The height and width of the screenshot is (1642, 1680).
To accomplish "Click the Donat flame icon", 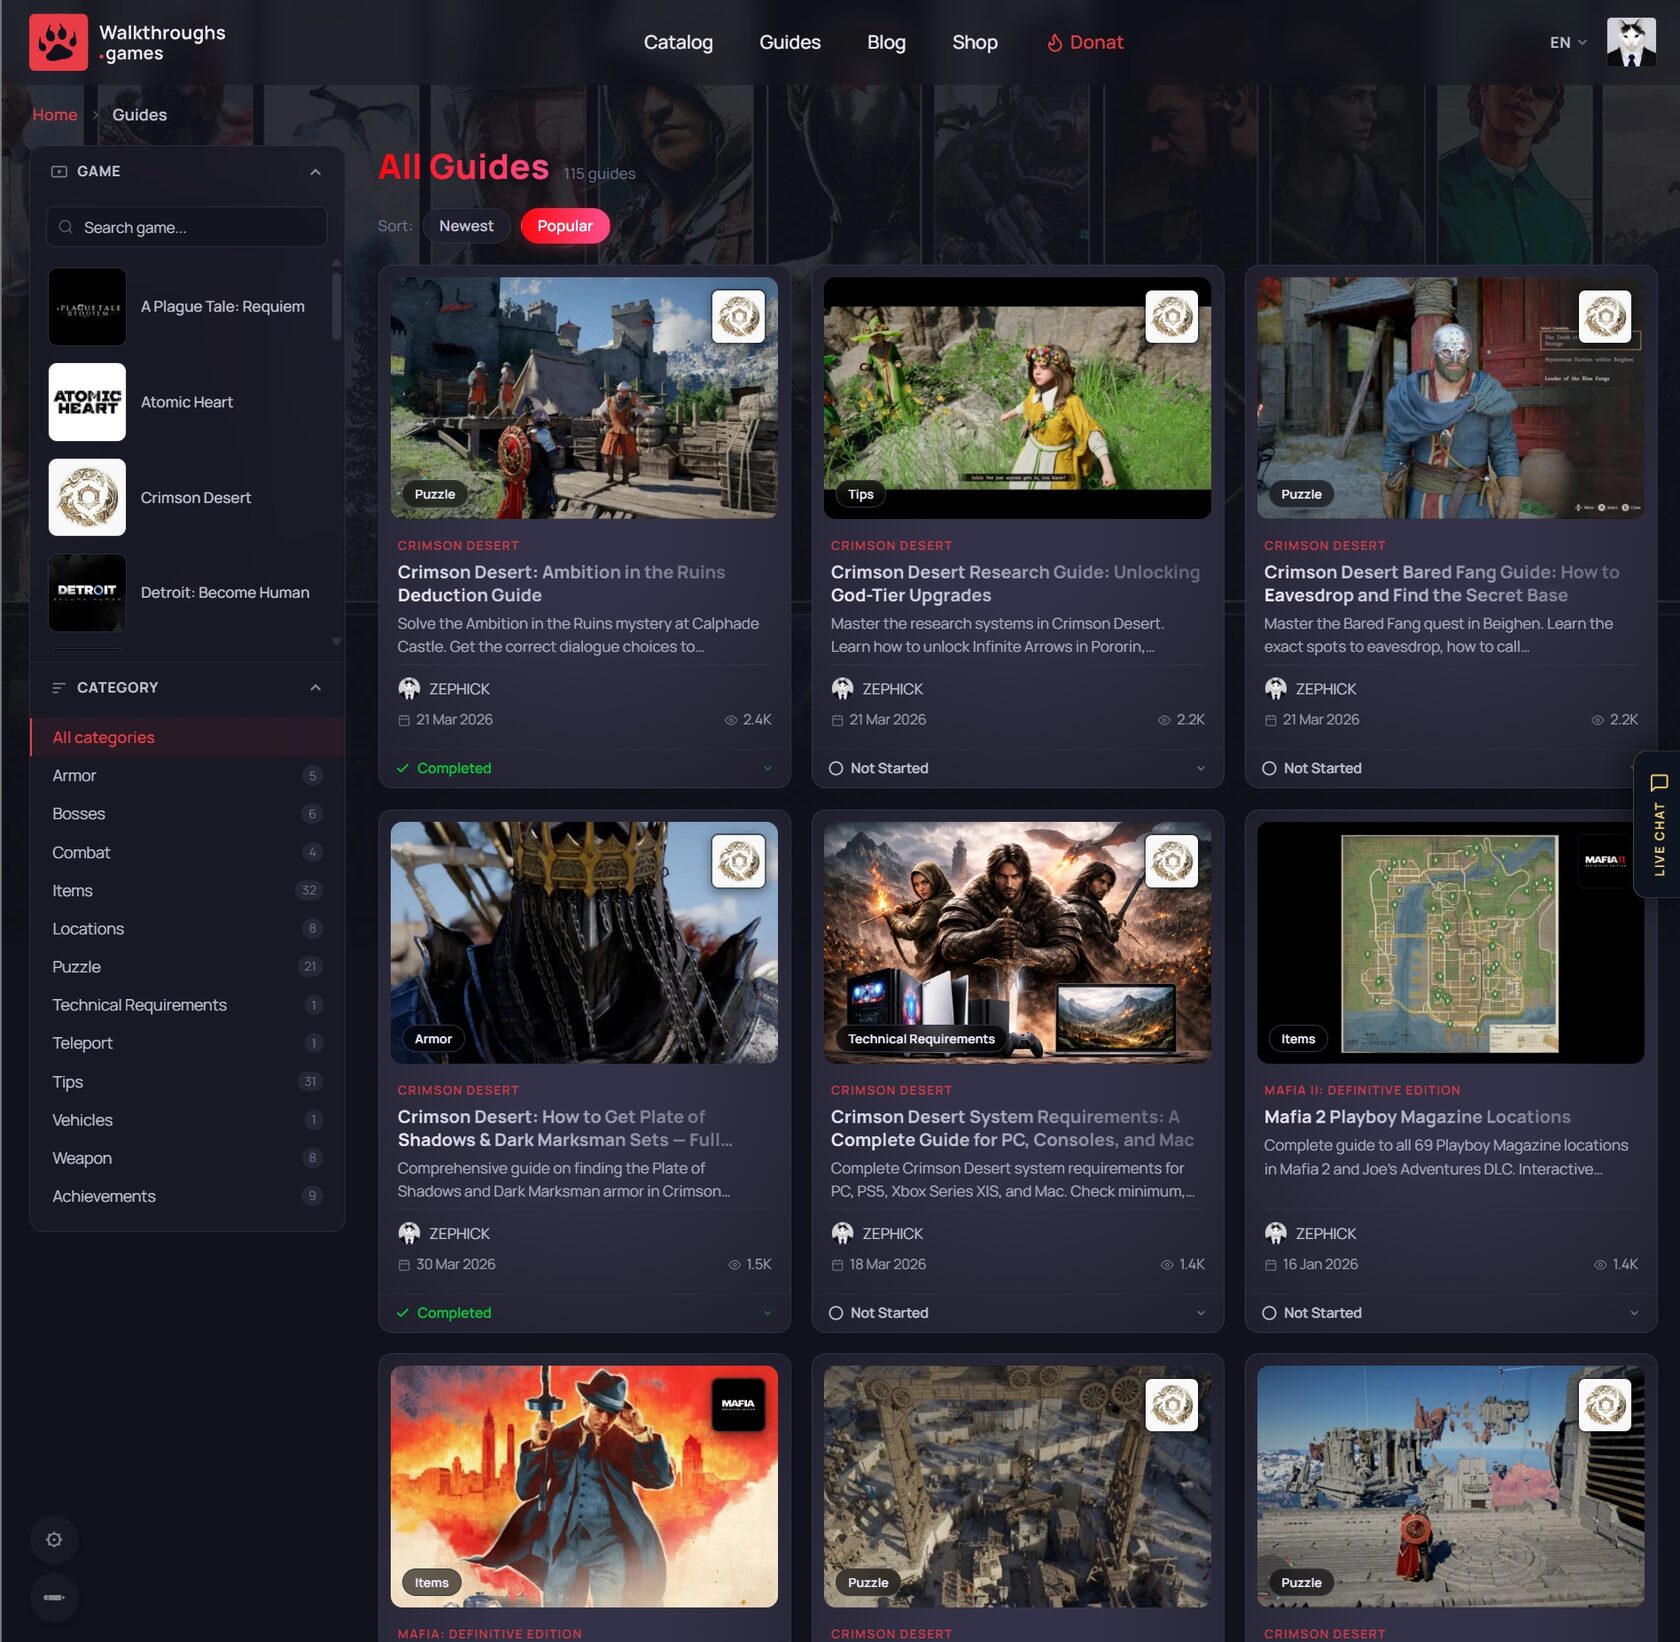I will coord(1054,43).
